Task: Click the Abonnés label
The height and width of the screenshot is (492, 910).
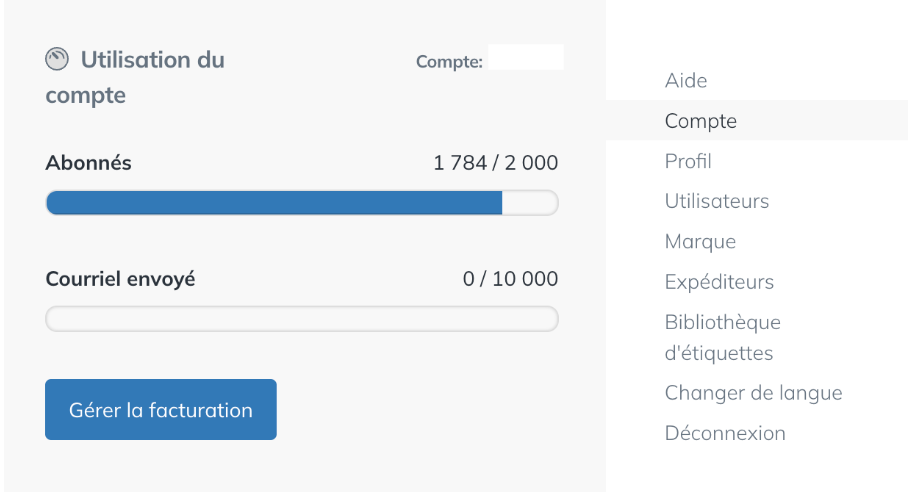Action: 88,162
